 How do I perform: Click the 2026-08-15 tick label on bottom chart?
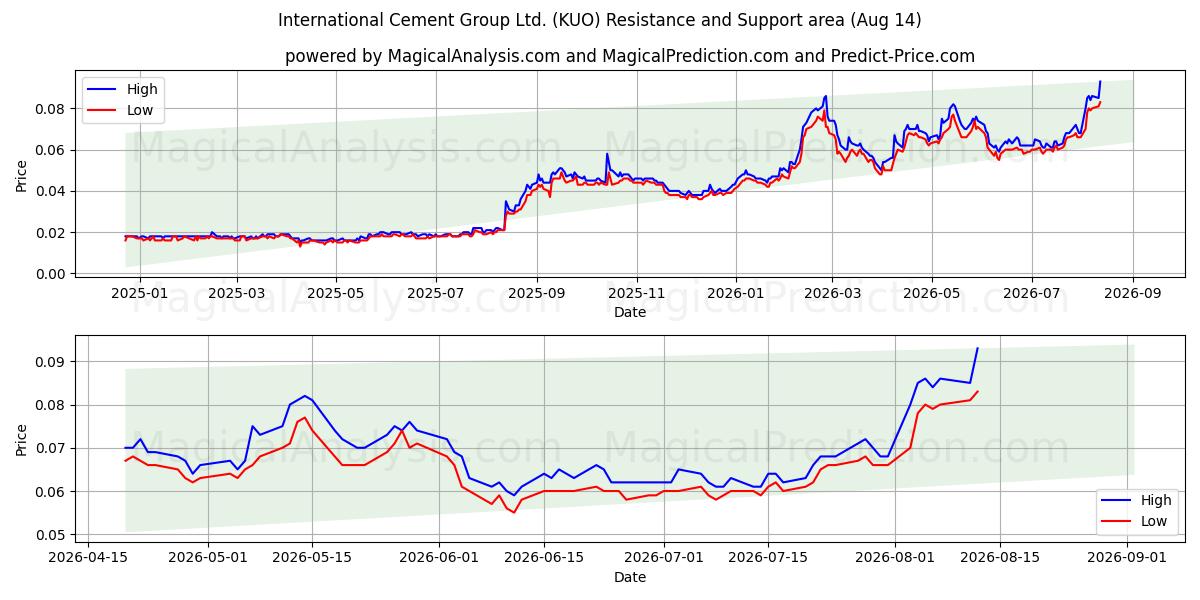tap(998, 558)
